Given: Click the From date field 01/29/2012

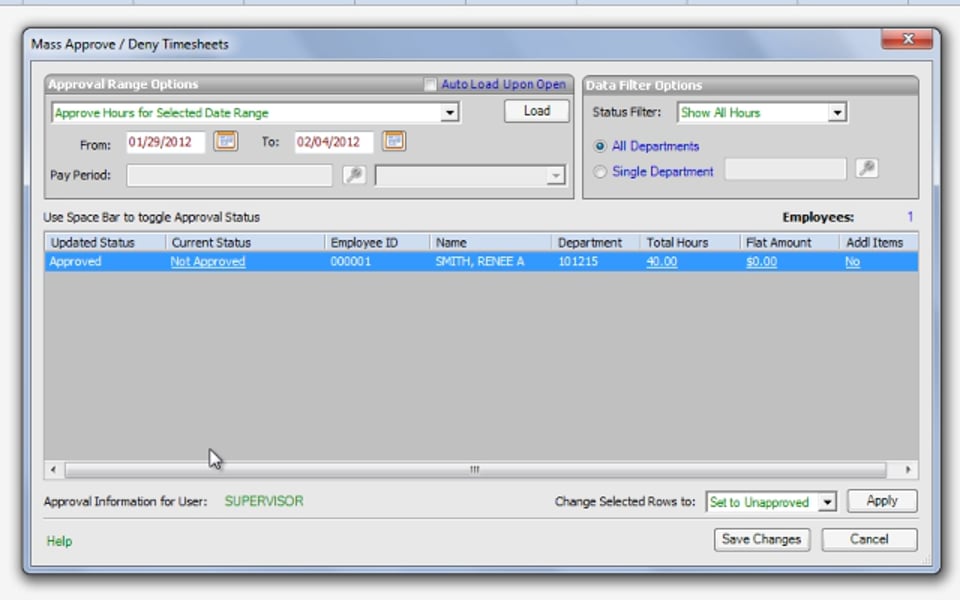Looking at the screenshot, I should 166,143.
